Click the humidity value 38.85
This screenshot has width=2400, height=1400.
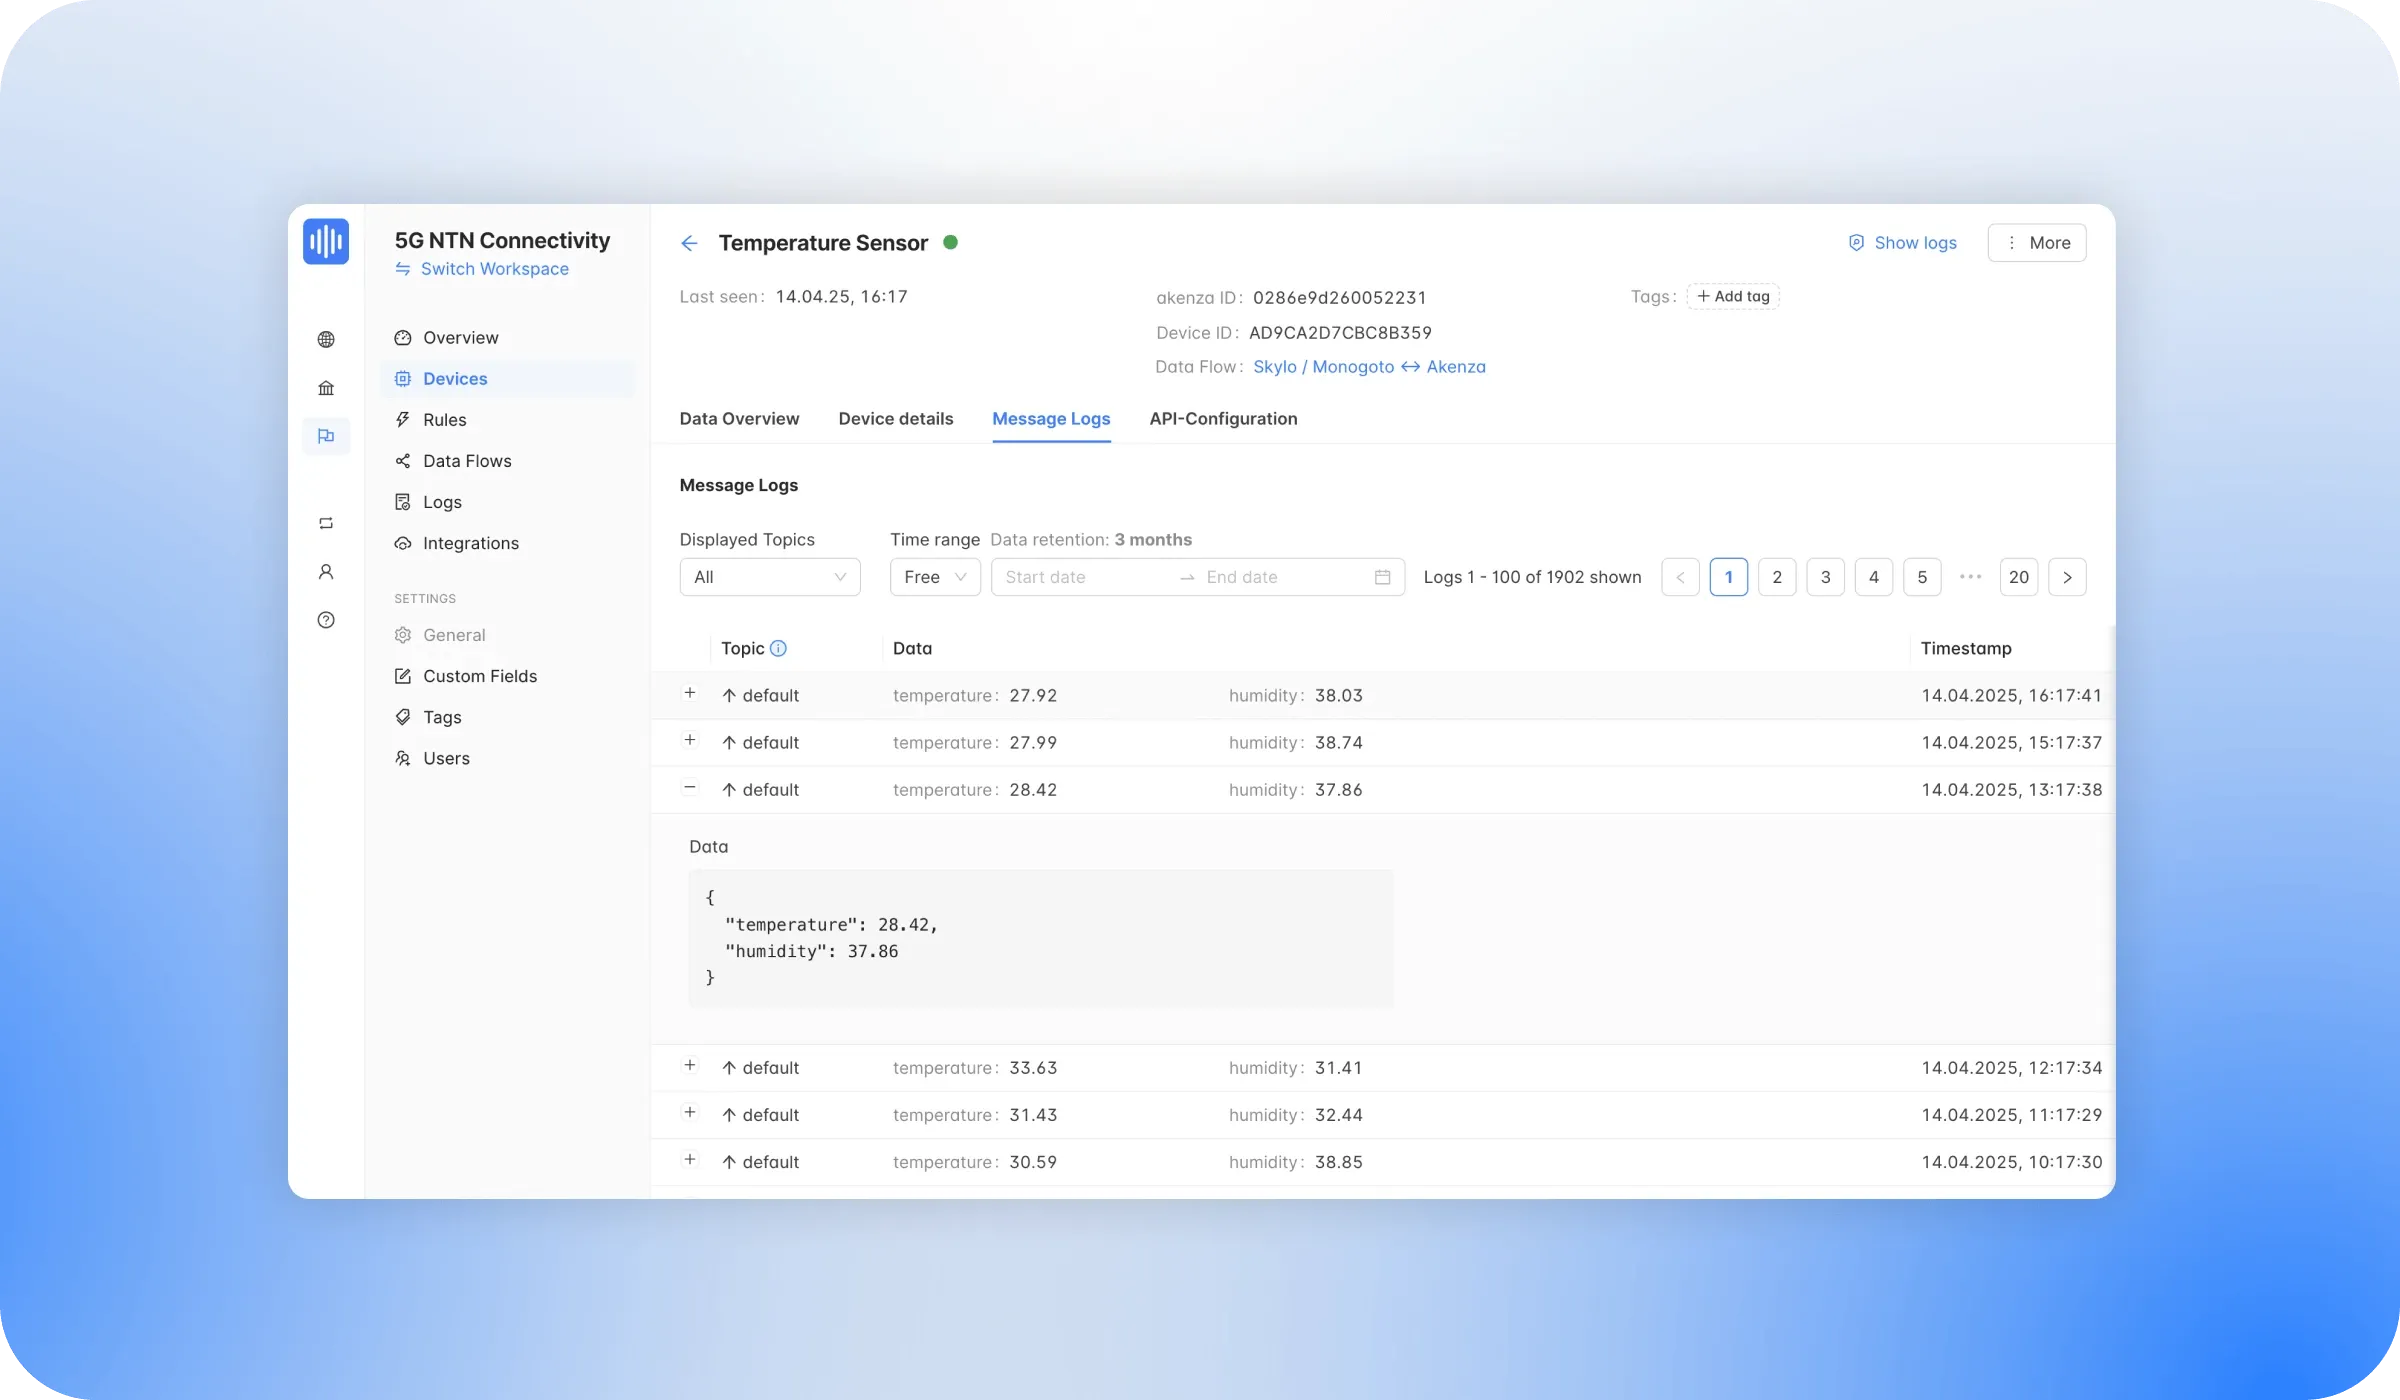click(1339, 1162)
